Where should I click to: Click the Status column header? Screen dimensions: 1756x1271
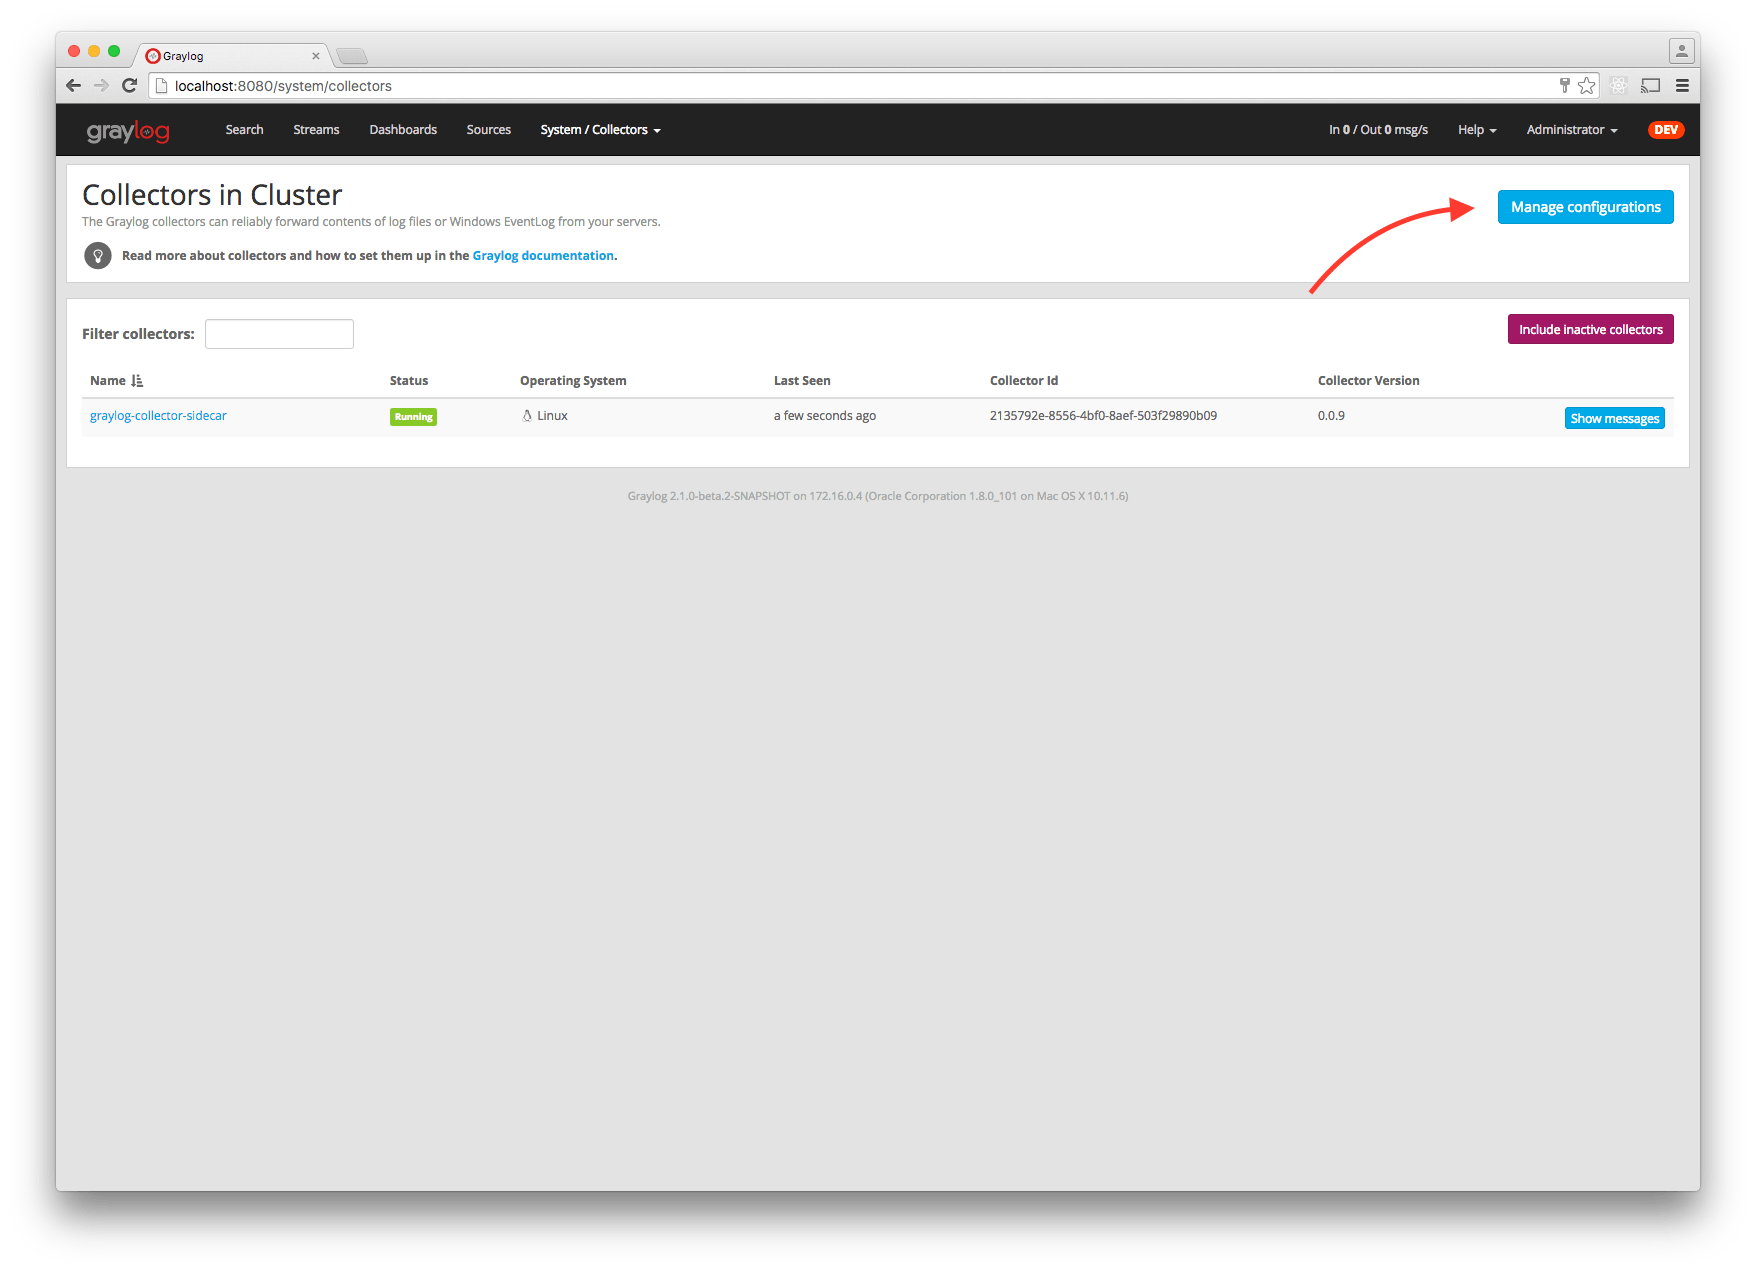(x=409, y=381)
